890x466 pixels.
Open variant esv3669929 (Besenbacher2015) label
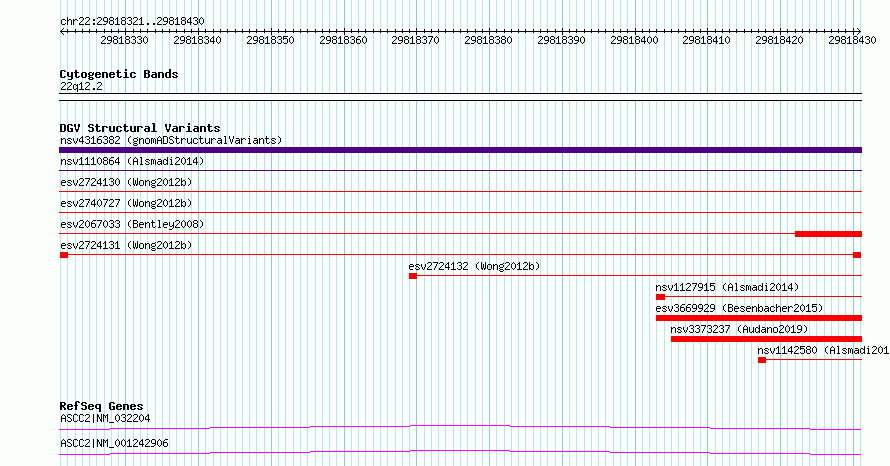pyautogui.click(x=739, y=308)
